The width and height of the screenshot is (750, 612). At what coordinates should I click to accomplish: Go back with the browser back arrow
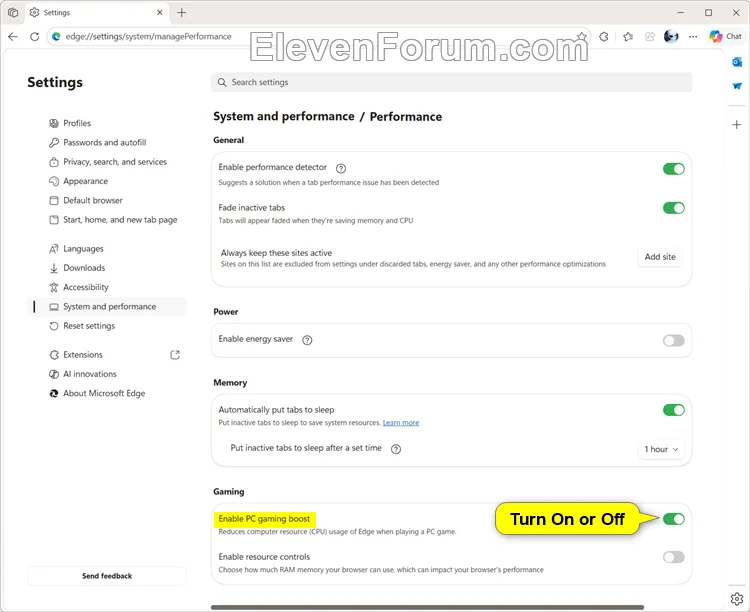pyautogui.click(x=13, y=36)
